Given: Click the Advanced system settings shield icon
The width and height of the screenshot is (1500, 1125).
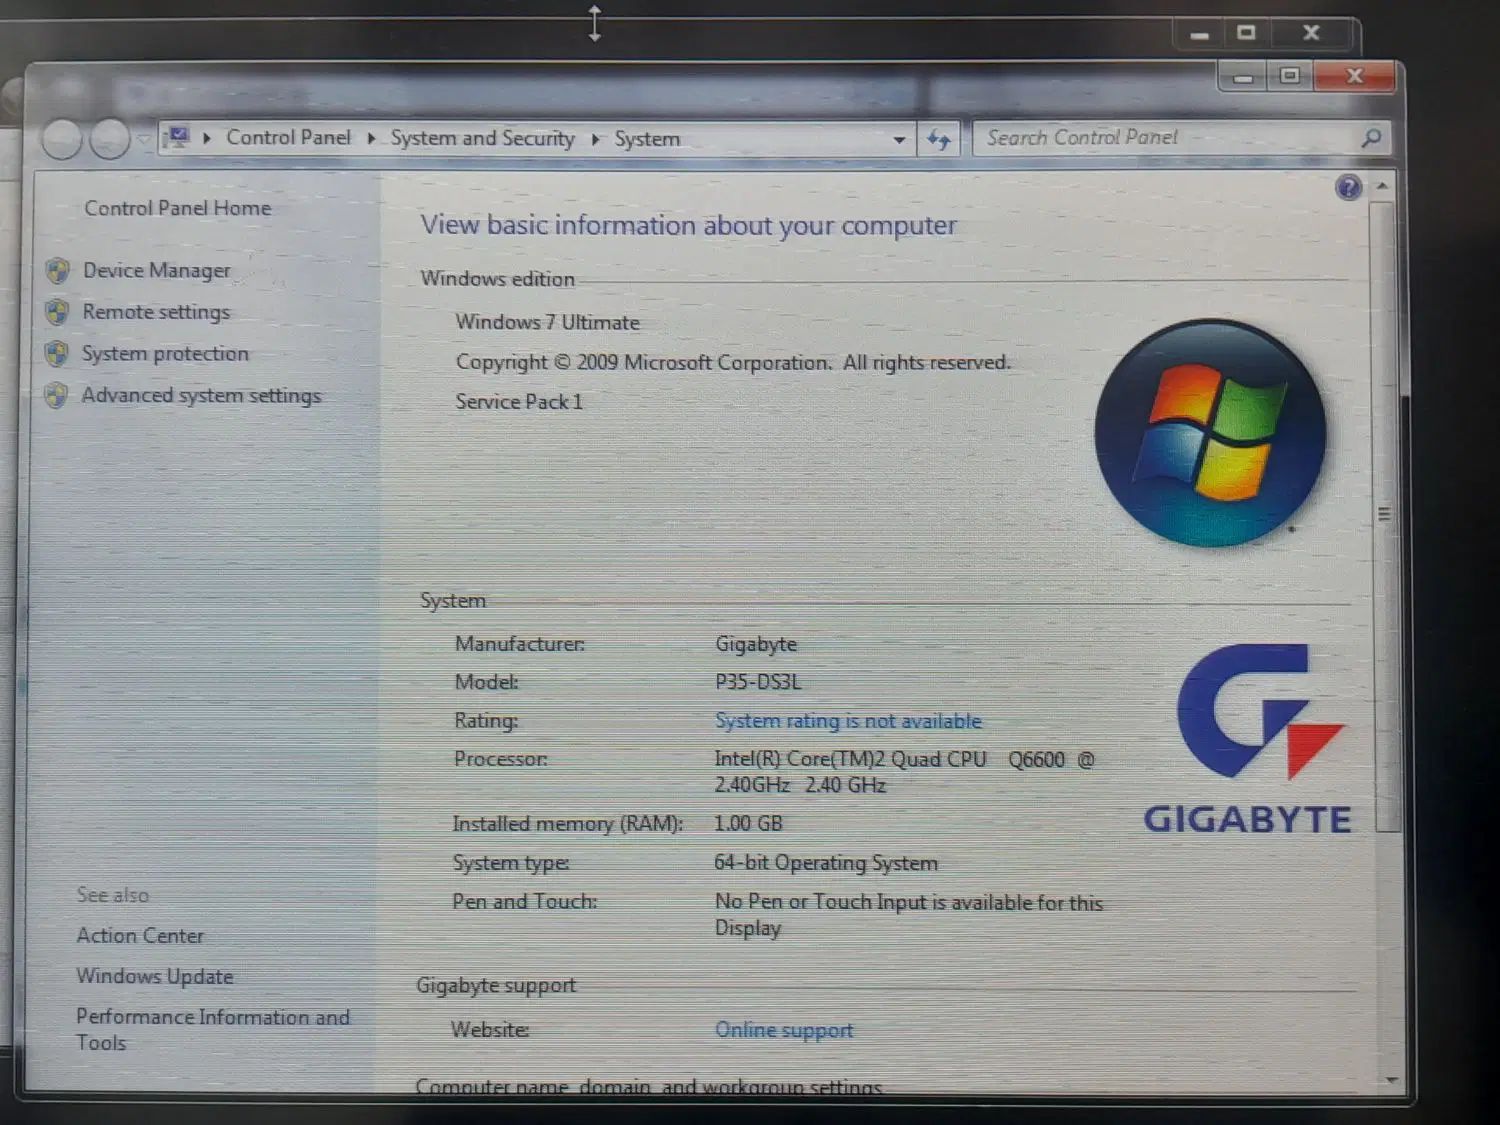Looking at the screenshot, I should click(56, 395).
